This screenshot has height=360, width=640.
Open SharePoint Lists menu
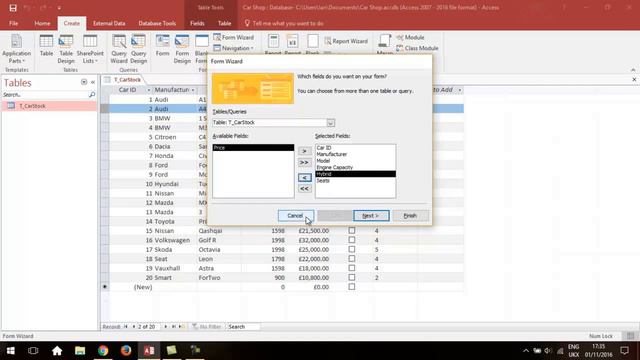click(90, 49)
